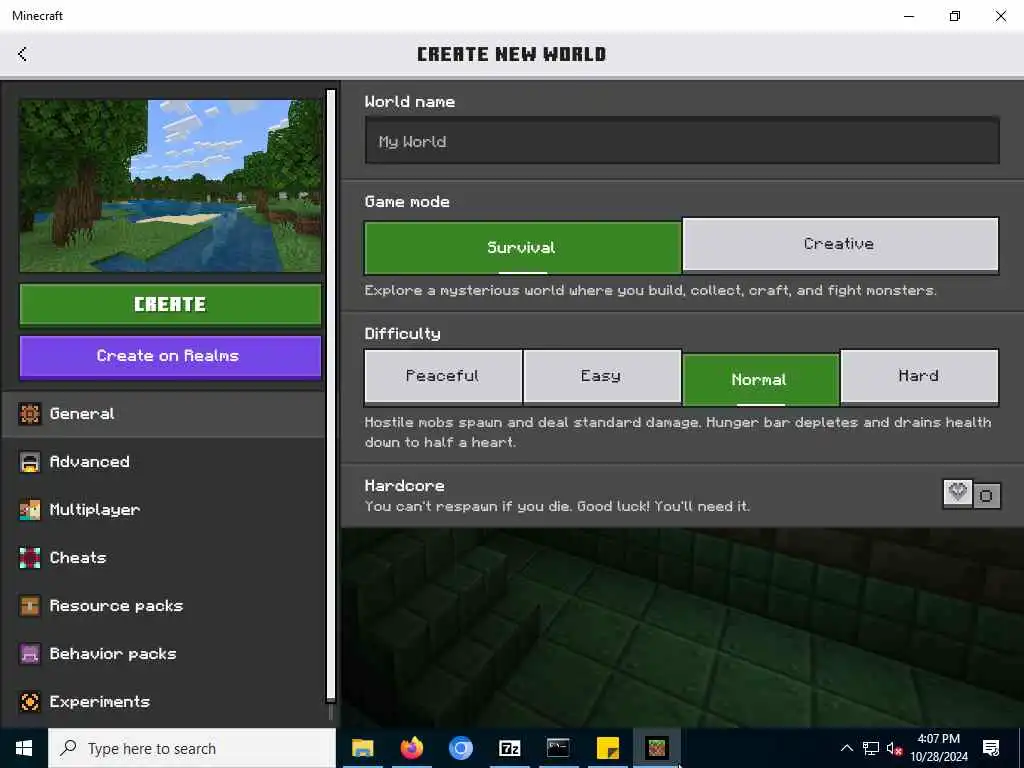The height and width of the screenshot is (768, 1024).
Task: Set difficulty to Hard
Action: [x=919, y=376]
